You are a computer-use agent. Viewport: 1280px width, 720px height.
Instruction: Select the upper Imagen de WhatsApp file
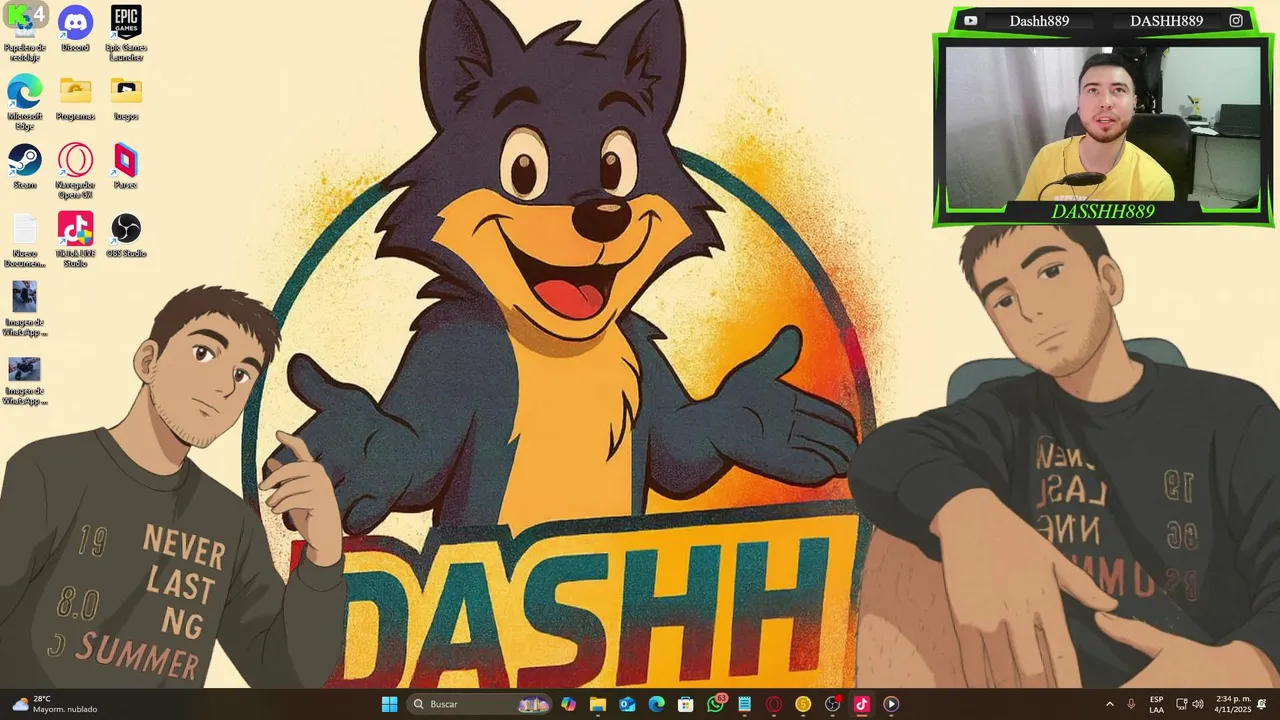pos(25,309)
